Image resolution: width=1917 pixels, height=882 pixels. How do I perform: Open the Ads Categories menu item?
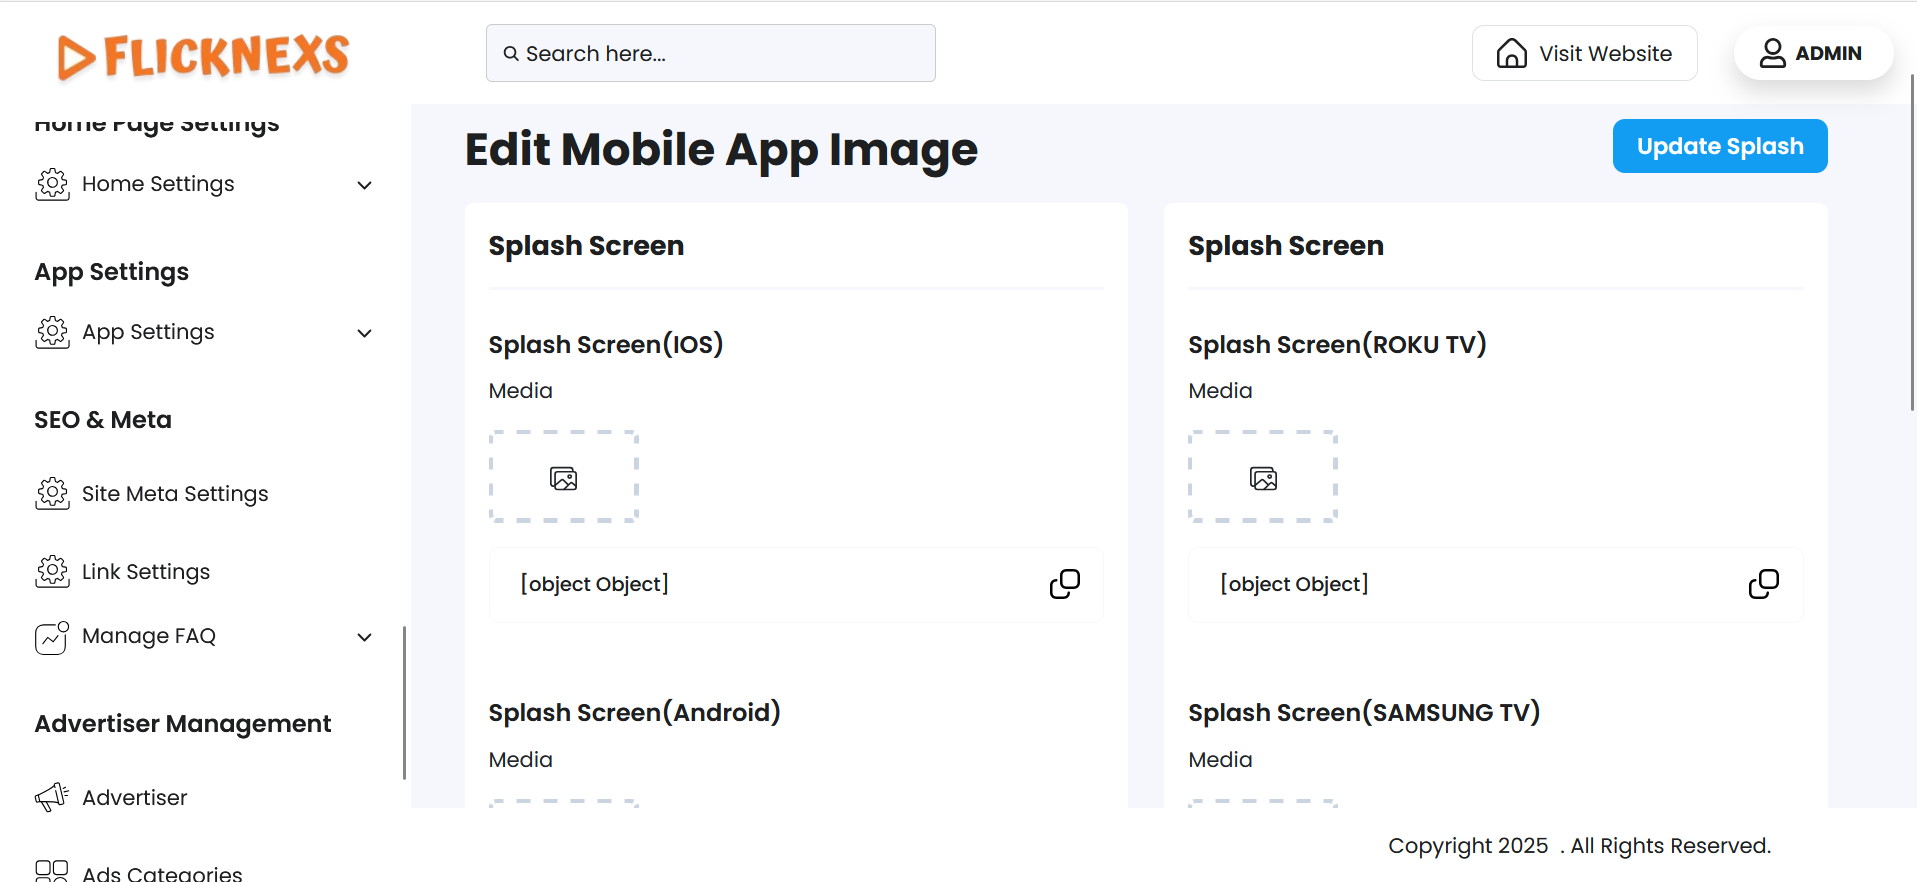coord(161,873)
